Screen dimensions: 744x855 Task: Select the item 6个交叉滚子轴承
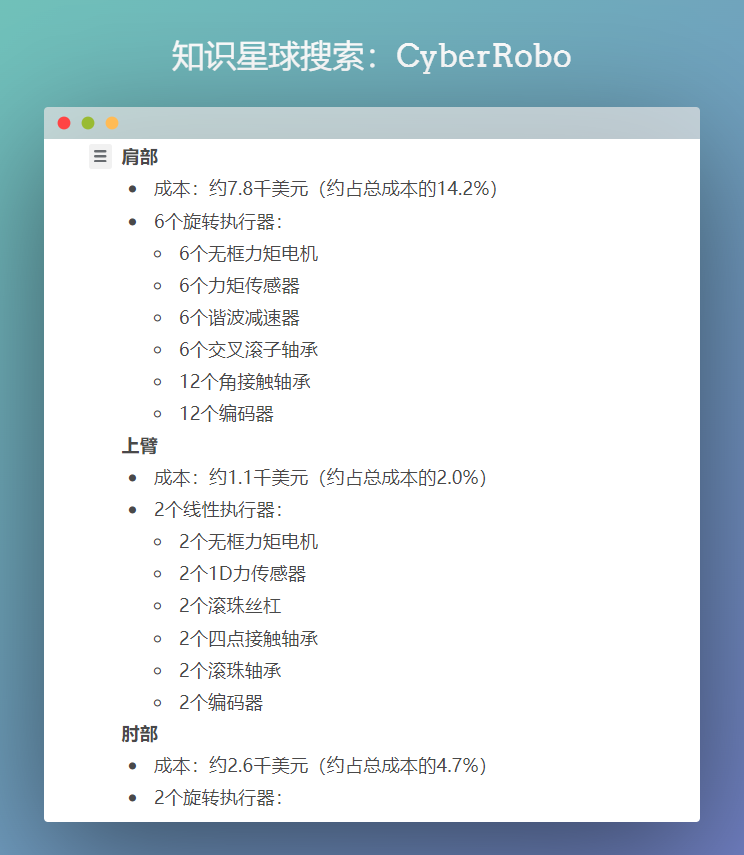click(x=248, y=350)
